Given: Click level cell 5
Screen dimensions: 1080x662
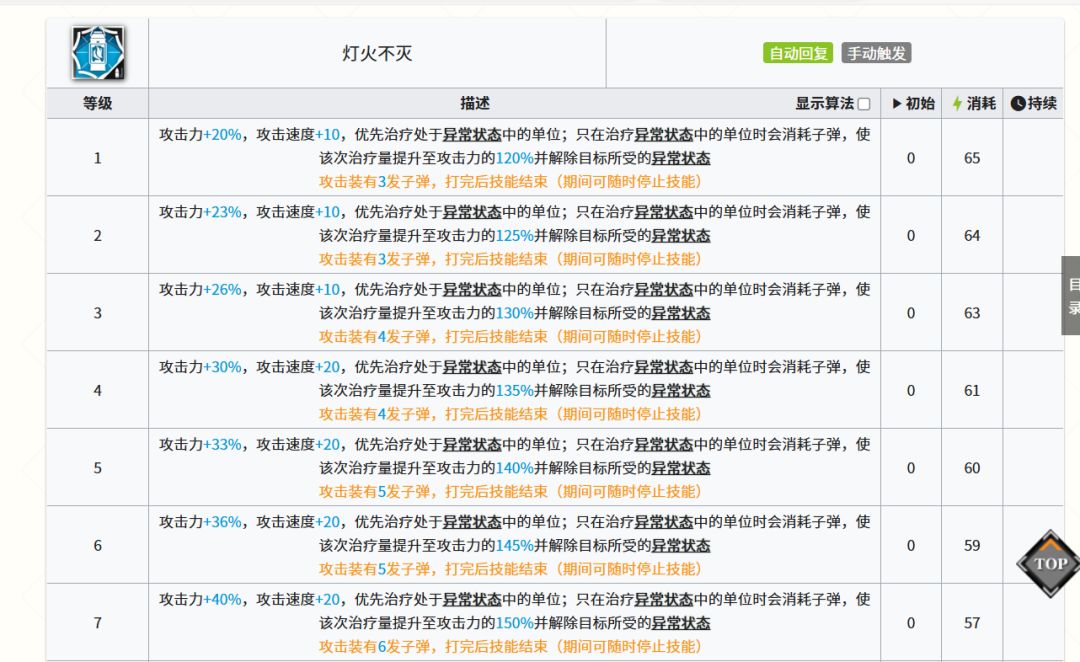Looking at the screenshot, I should click(97, 468).
